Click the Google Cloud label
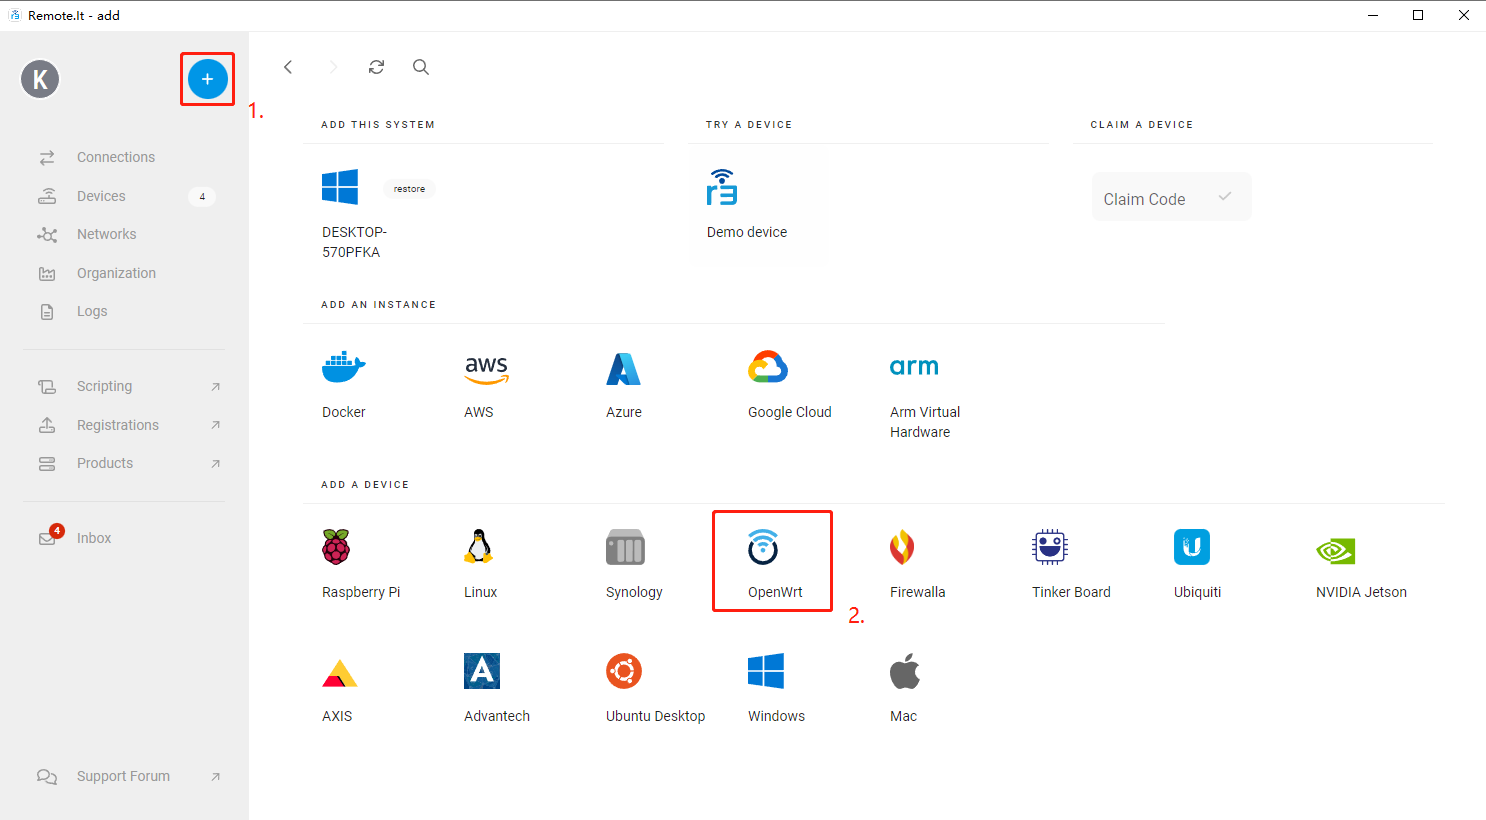Screen dimensions: 1486x820 click(790, 412)
